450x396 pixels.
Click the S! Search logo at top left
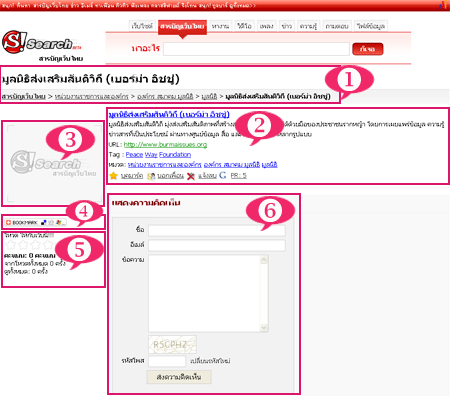[x=42, y=42]
